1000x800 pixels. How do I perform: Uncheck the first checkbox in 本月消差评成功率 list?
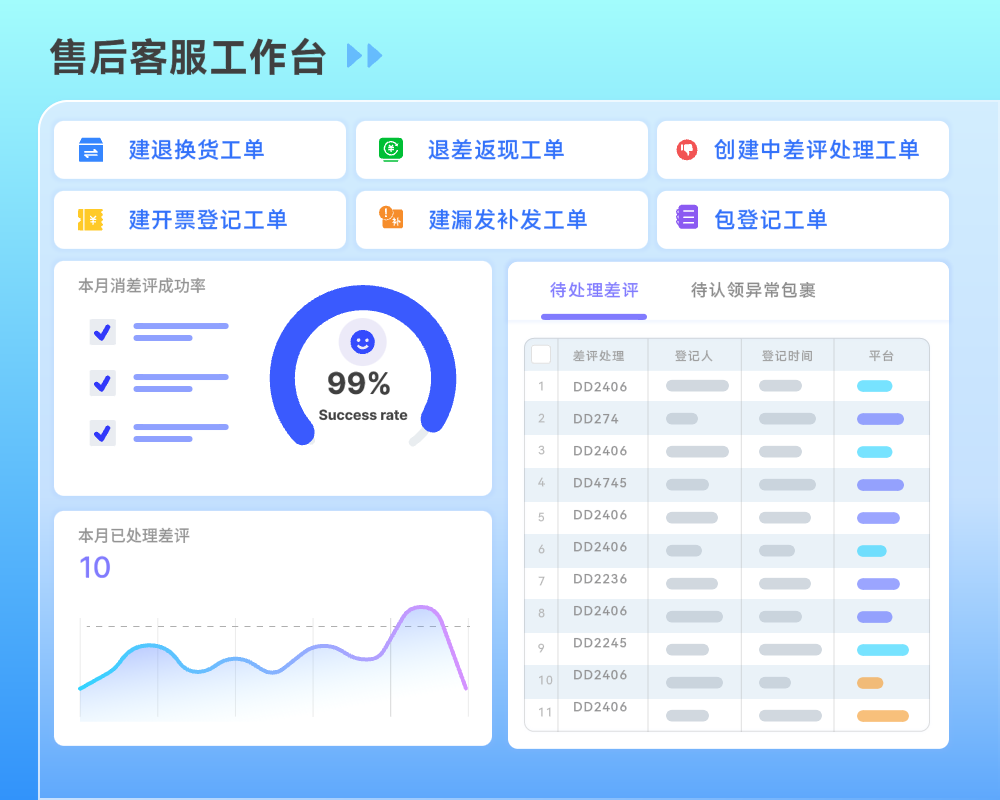click(x=102, y=332)
